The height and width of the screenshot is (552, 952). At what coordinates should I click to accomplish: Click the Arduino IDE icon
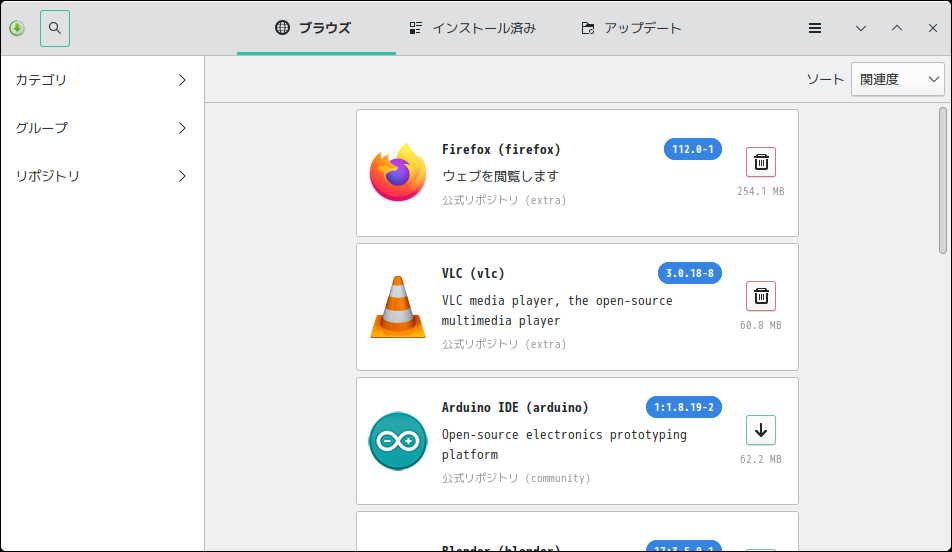(398, 441)
